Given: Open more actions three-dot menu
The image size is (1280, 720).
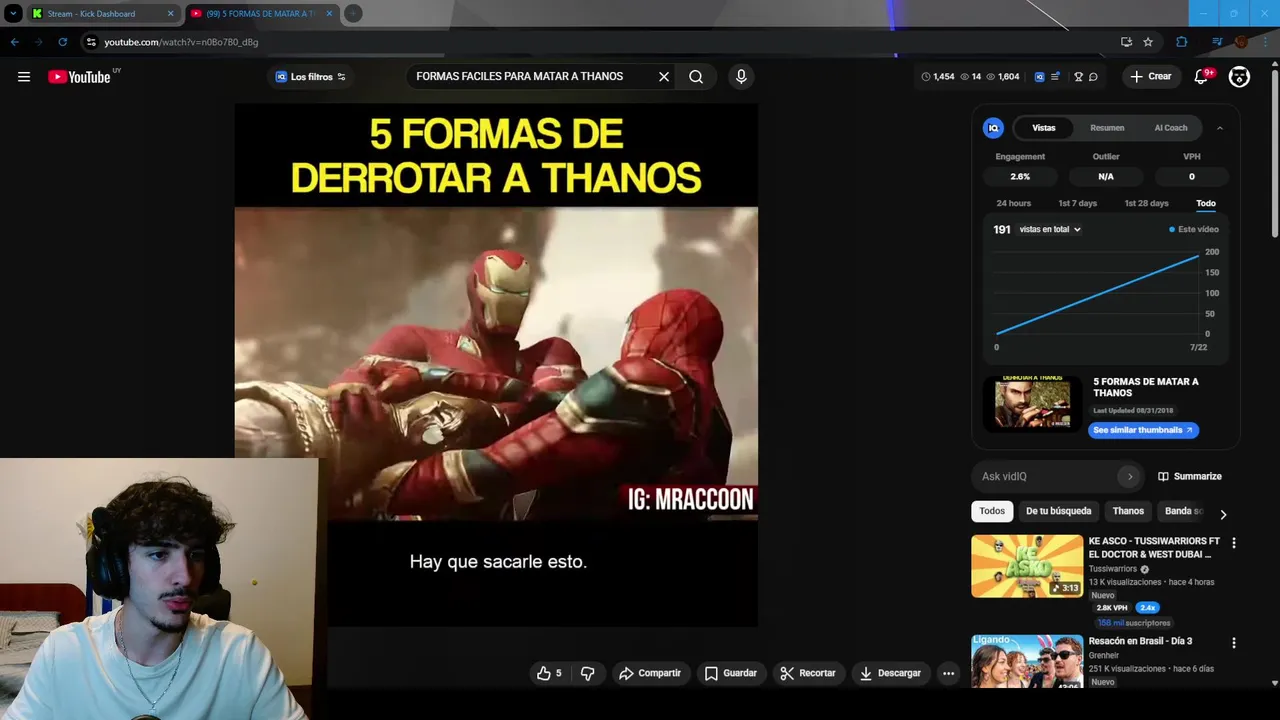Looking at the screenshot, I should (948, 674).
